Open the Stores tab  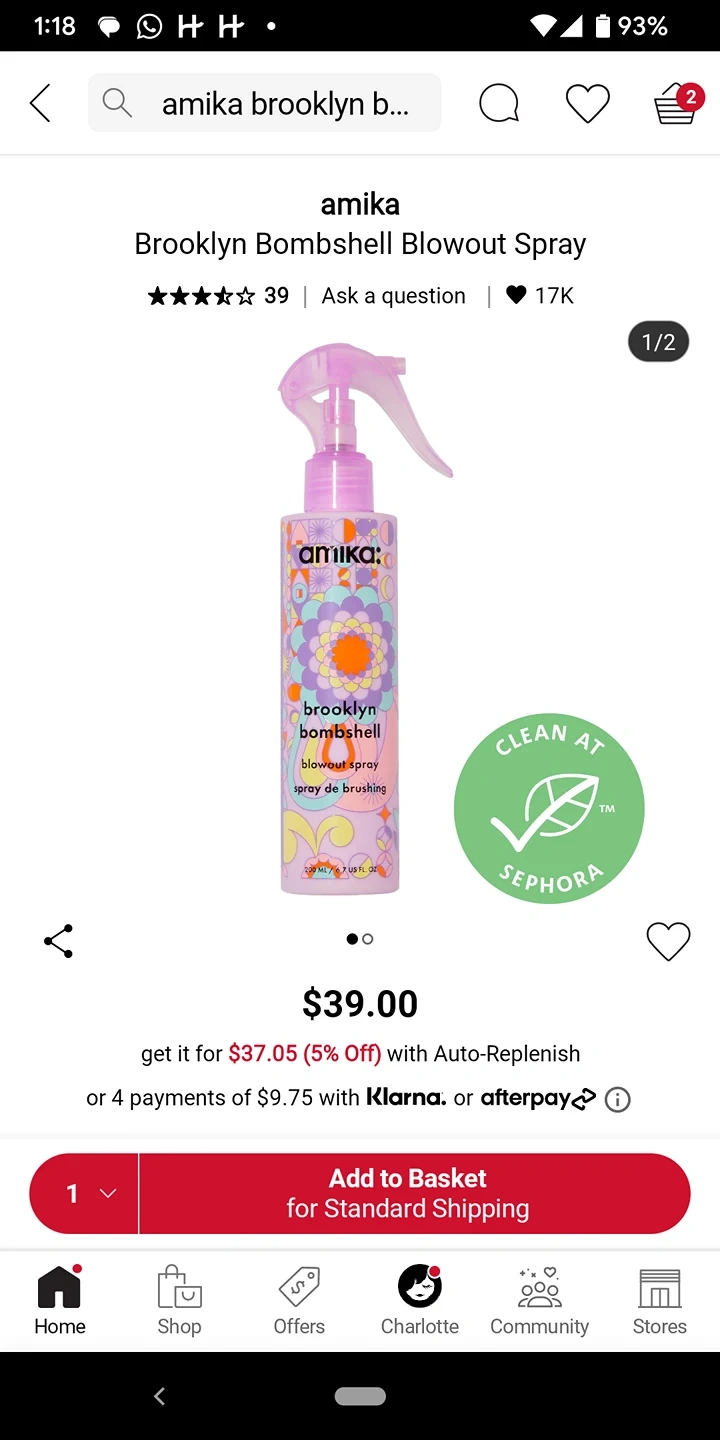coord(659,1300)
